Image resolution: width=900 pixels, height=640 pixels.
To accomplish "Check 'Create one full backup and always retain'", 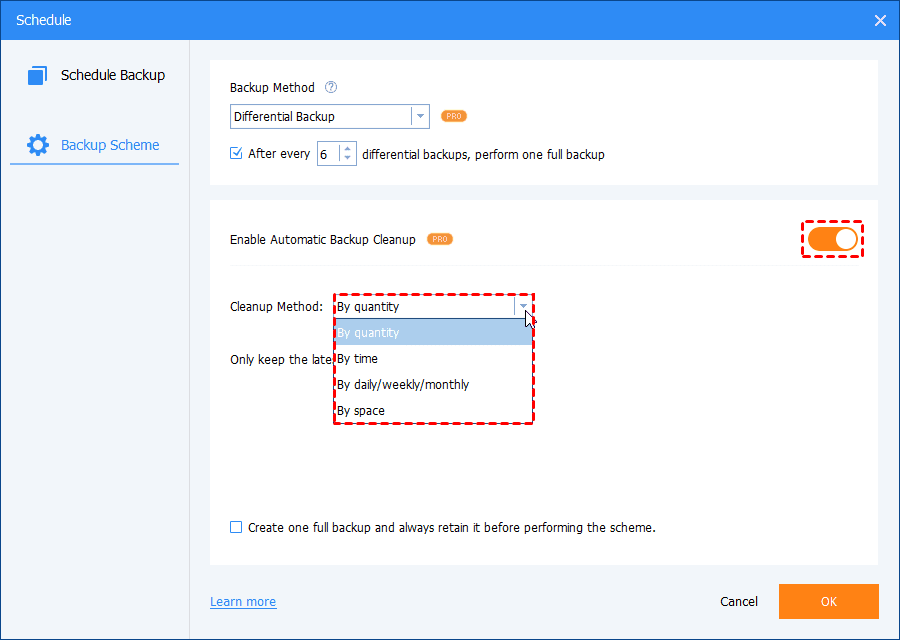I will (x=237, y=527).
